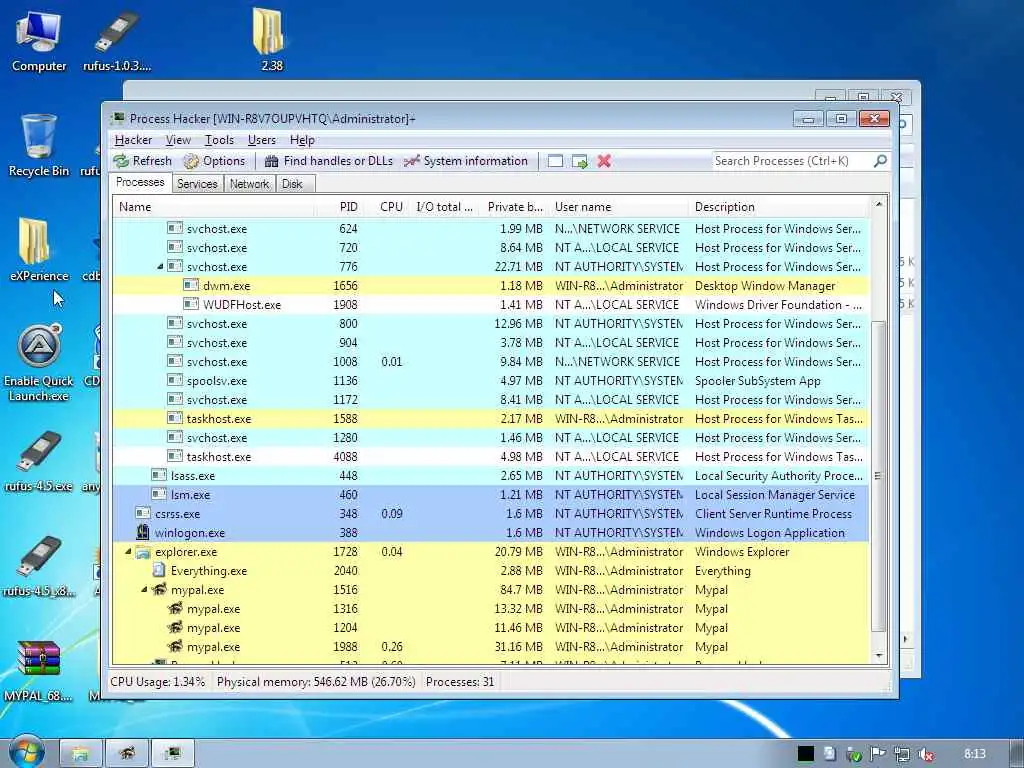
Task: Select the Recycle Bin desktop icon
Action: click(39, 145)
